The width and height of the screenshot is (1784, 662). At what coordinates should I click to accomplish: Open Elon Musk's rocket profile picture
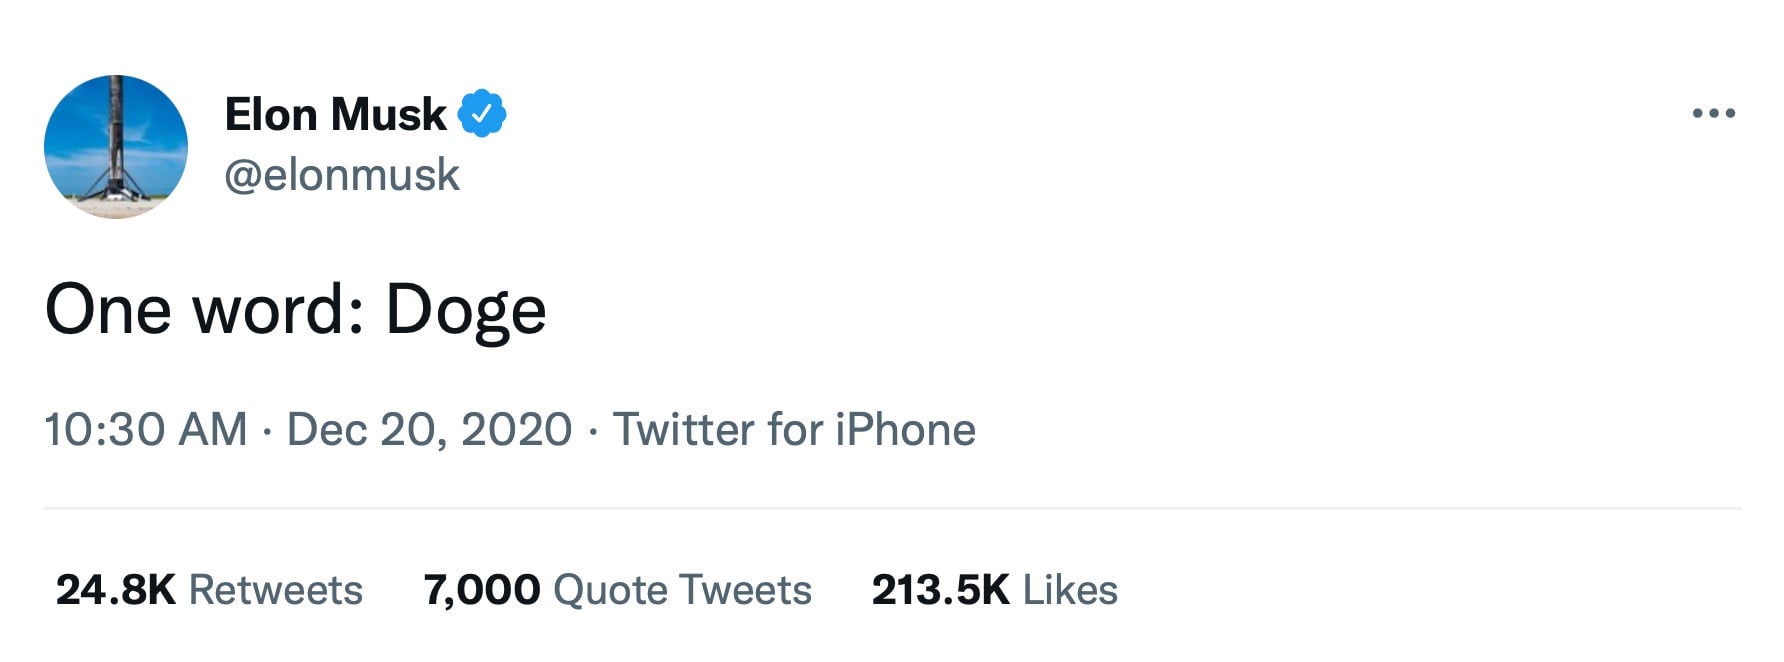click(116, 146)
